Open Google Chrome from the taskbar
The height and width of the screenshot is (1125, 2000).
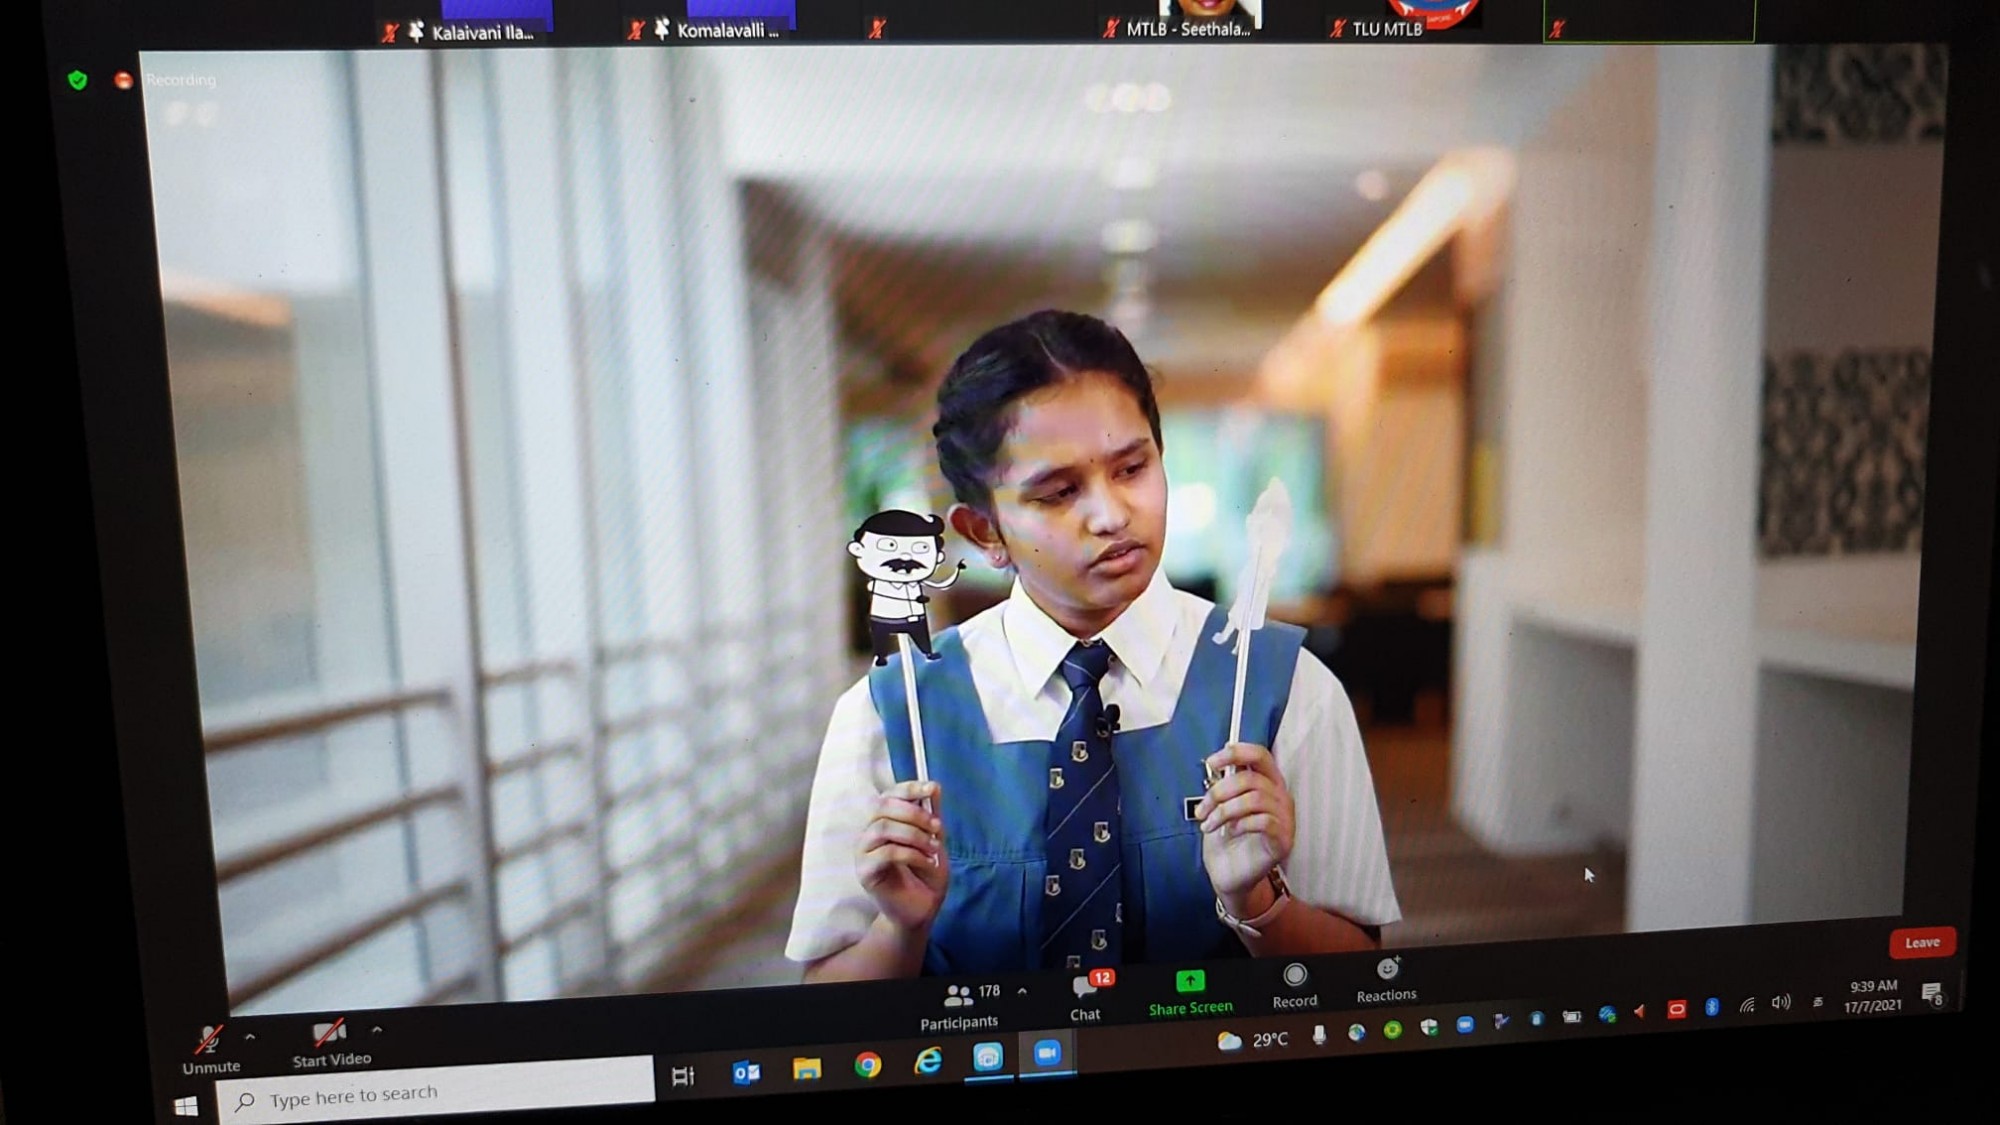pos(868,1065)
